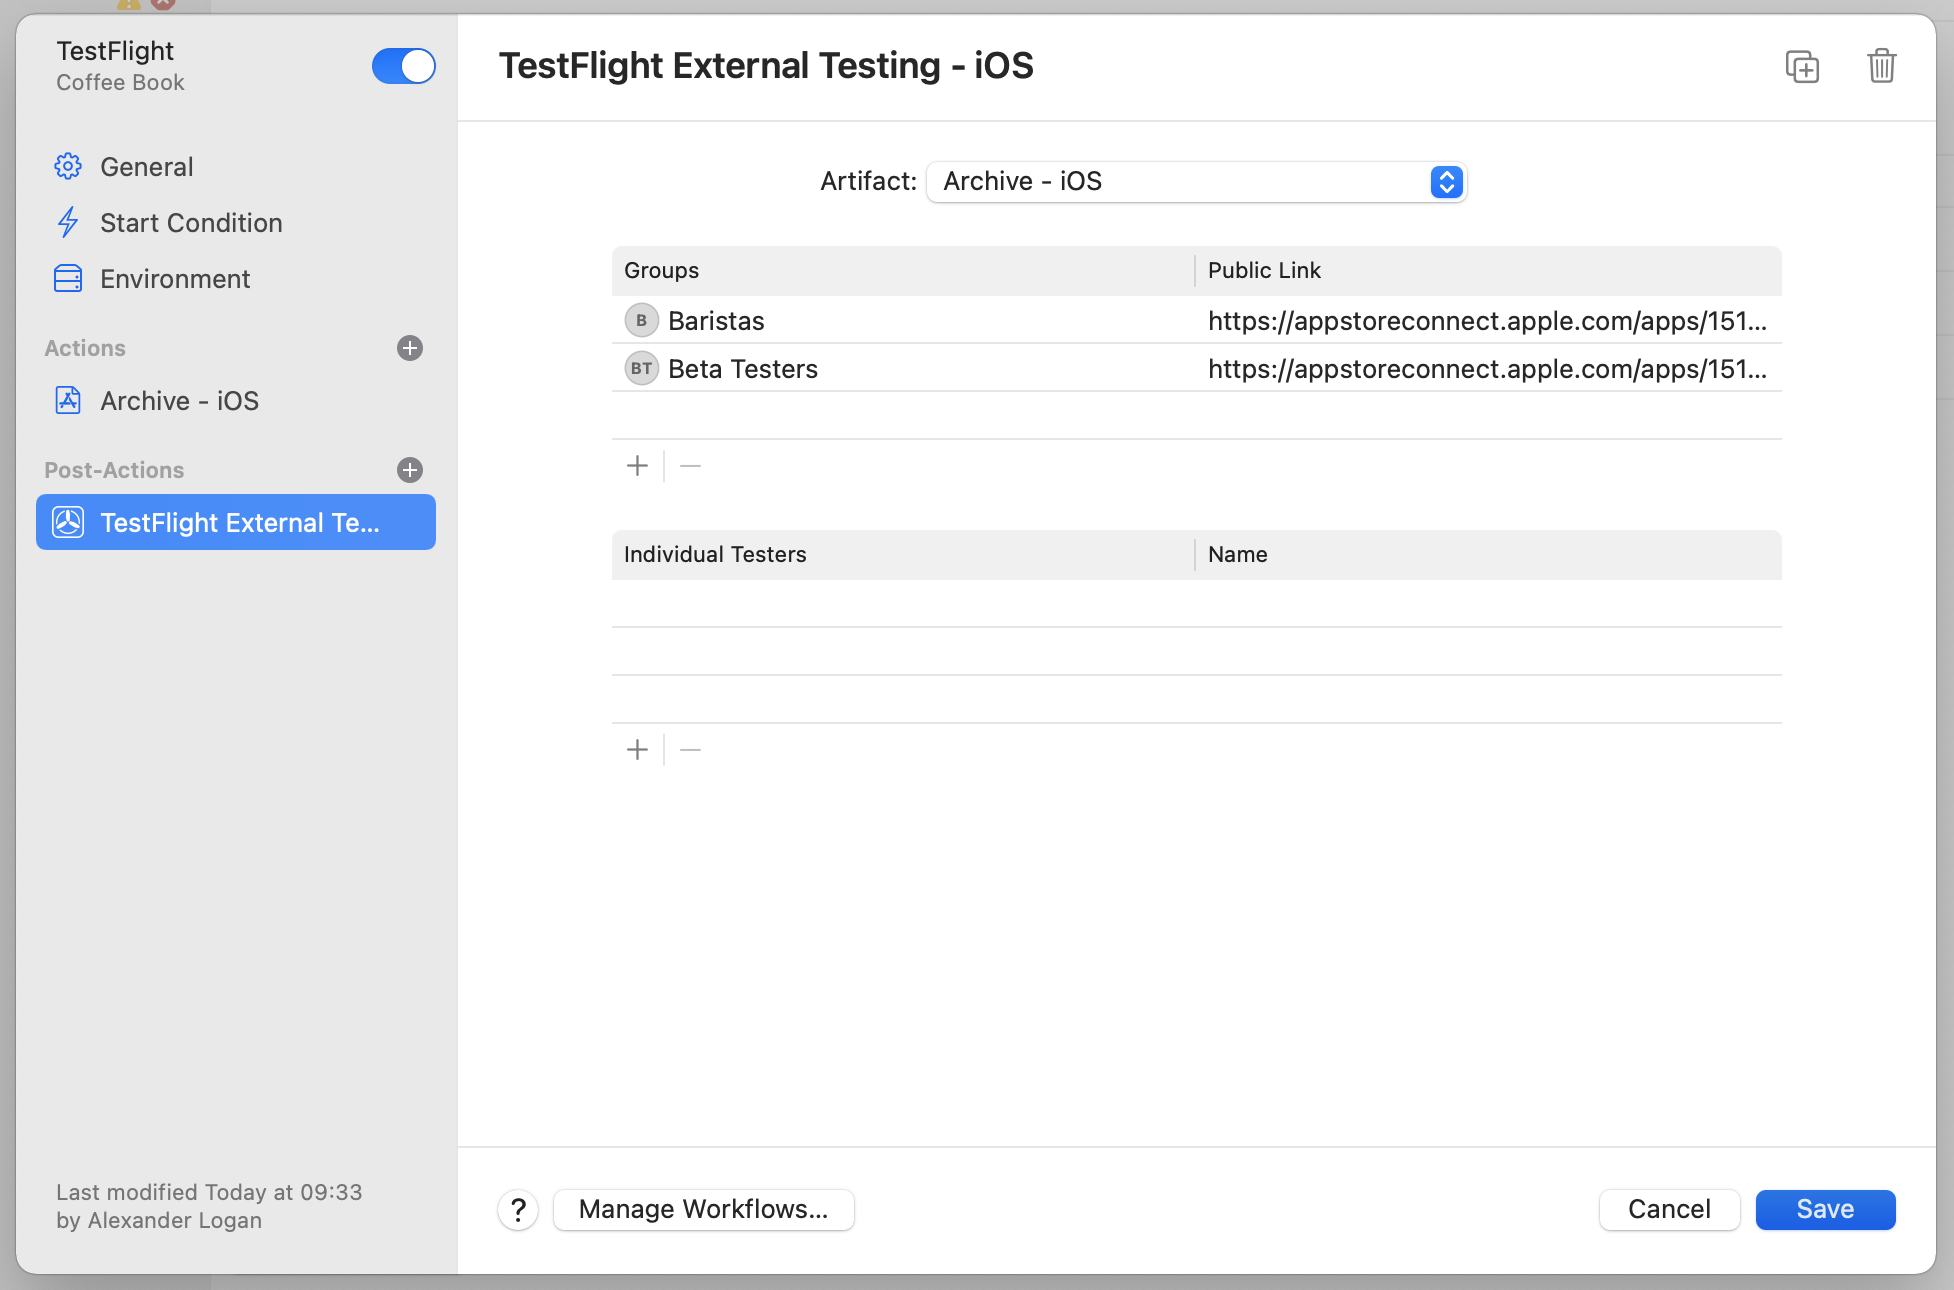
Task: Toggle the TestFlight workflow switch off
Action: (x=403, y=67)
